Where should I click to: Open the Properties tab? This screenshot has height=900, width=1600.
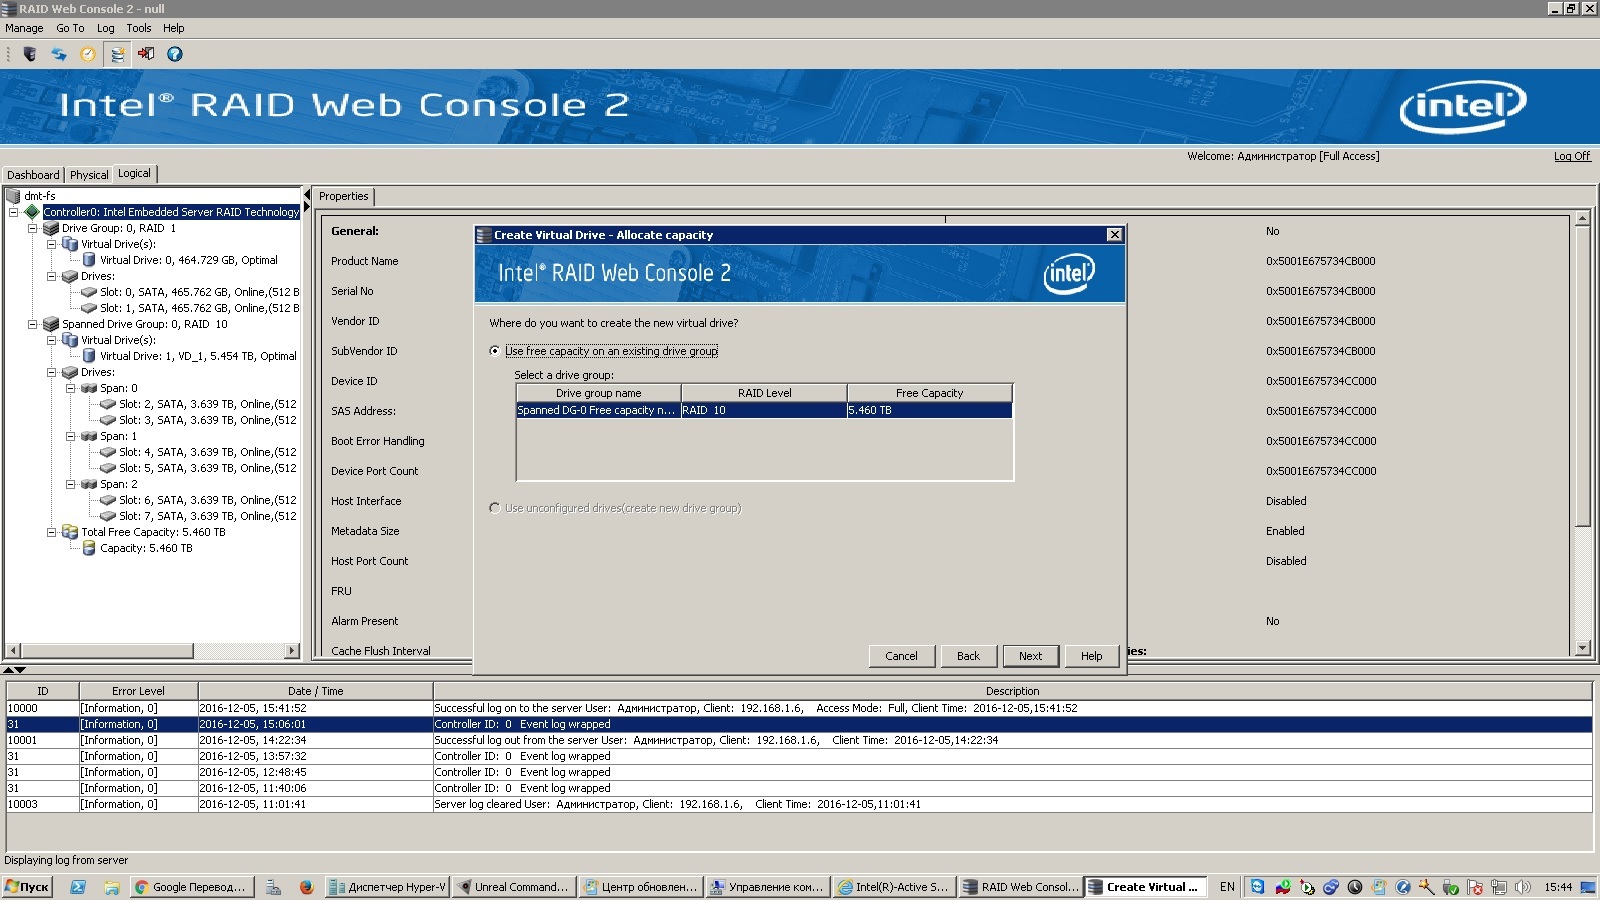pyautogui.click(x=344, y=197)
